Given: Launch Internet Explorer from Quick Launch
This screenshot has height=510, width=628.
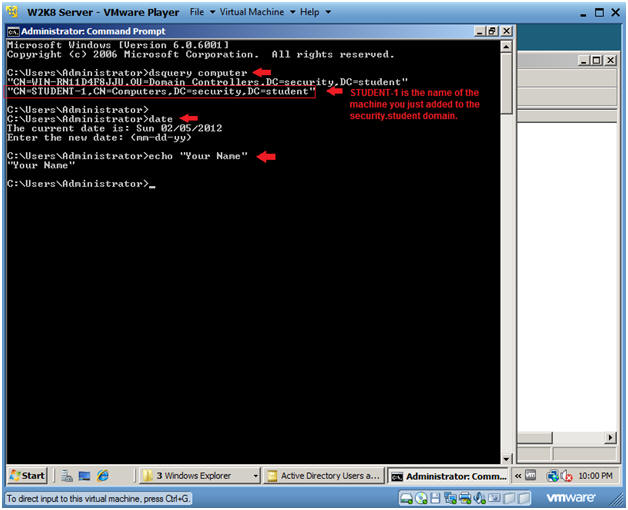Looking at the screenshot, I should 103,476.
